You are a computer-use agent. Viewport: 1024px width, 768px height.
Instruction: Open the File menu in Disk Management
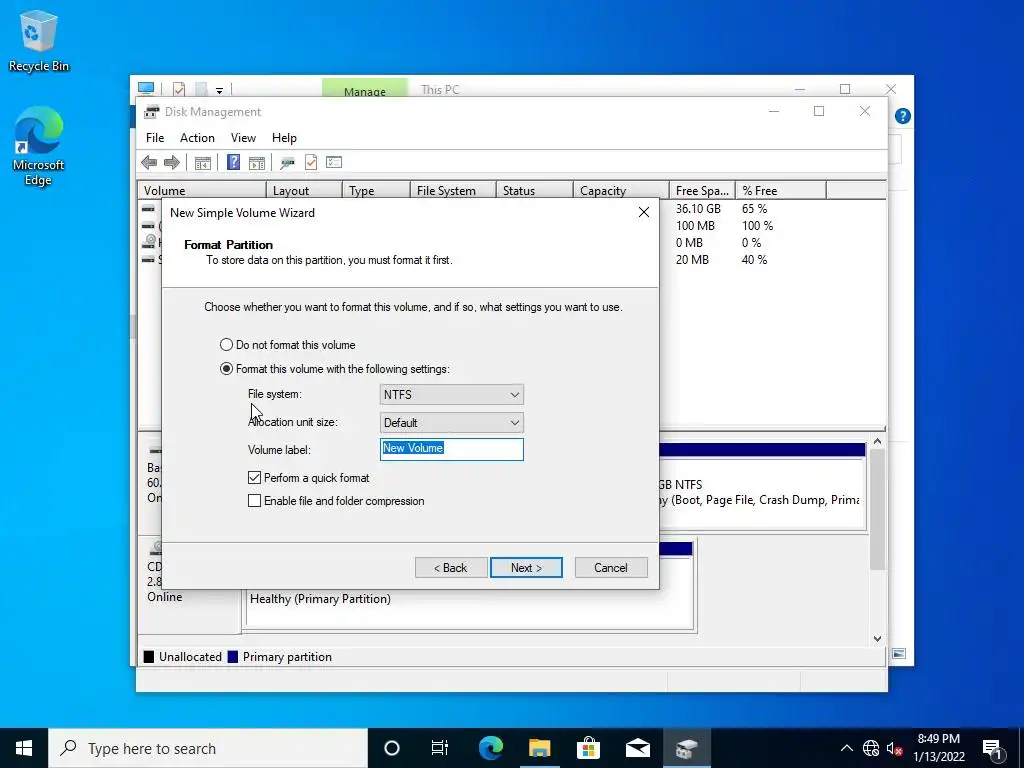[155, 138]
